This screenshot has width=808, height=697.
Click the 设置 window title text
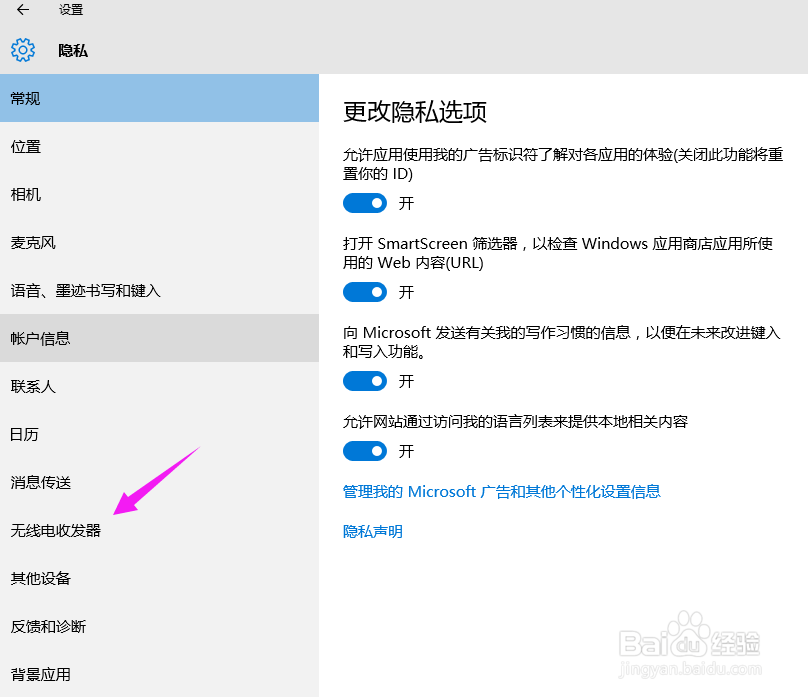71,9
